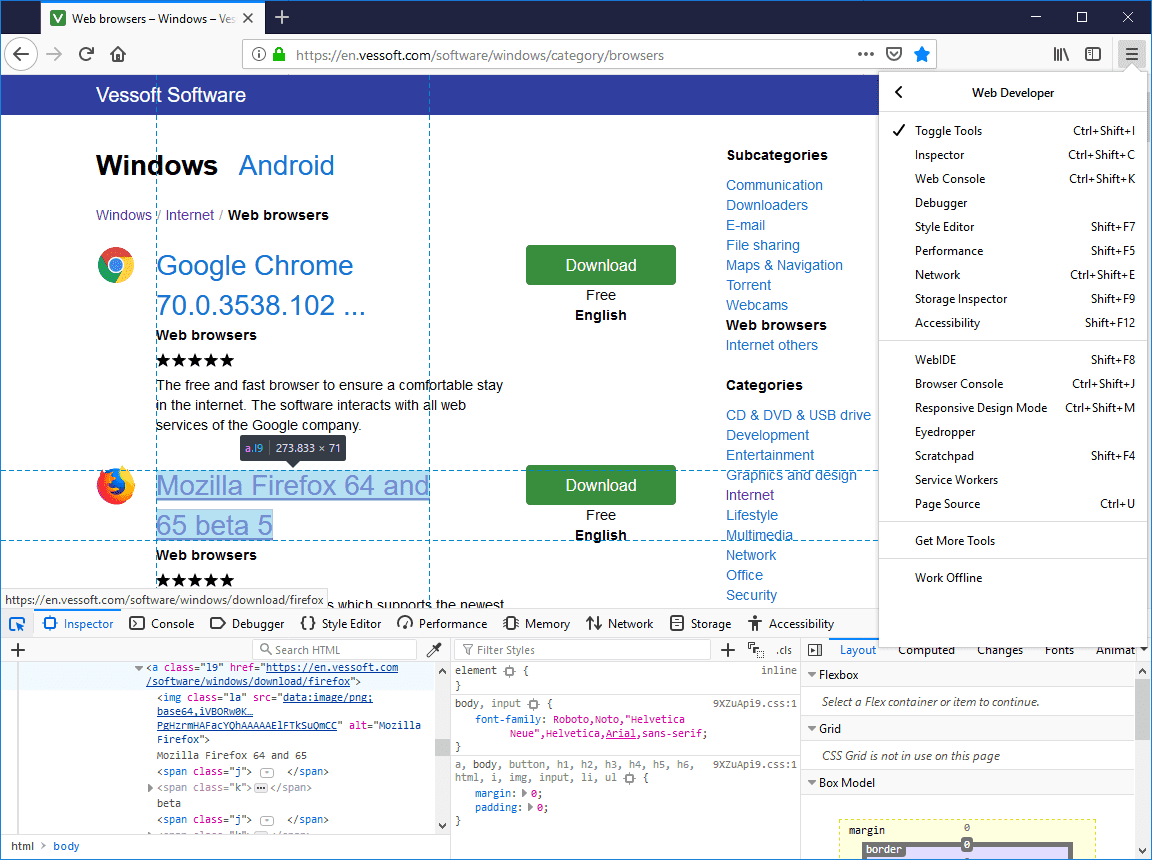Viewport: 1152px width, 860px height.
Task: Download Google Chrome with its green button
Action: pos(601,265)
